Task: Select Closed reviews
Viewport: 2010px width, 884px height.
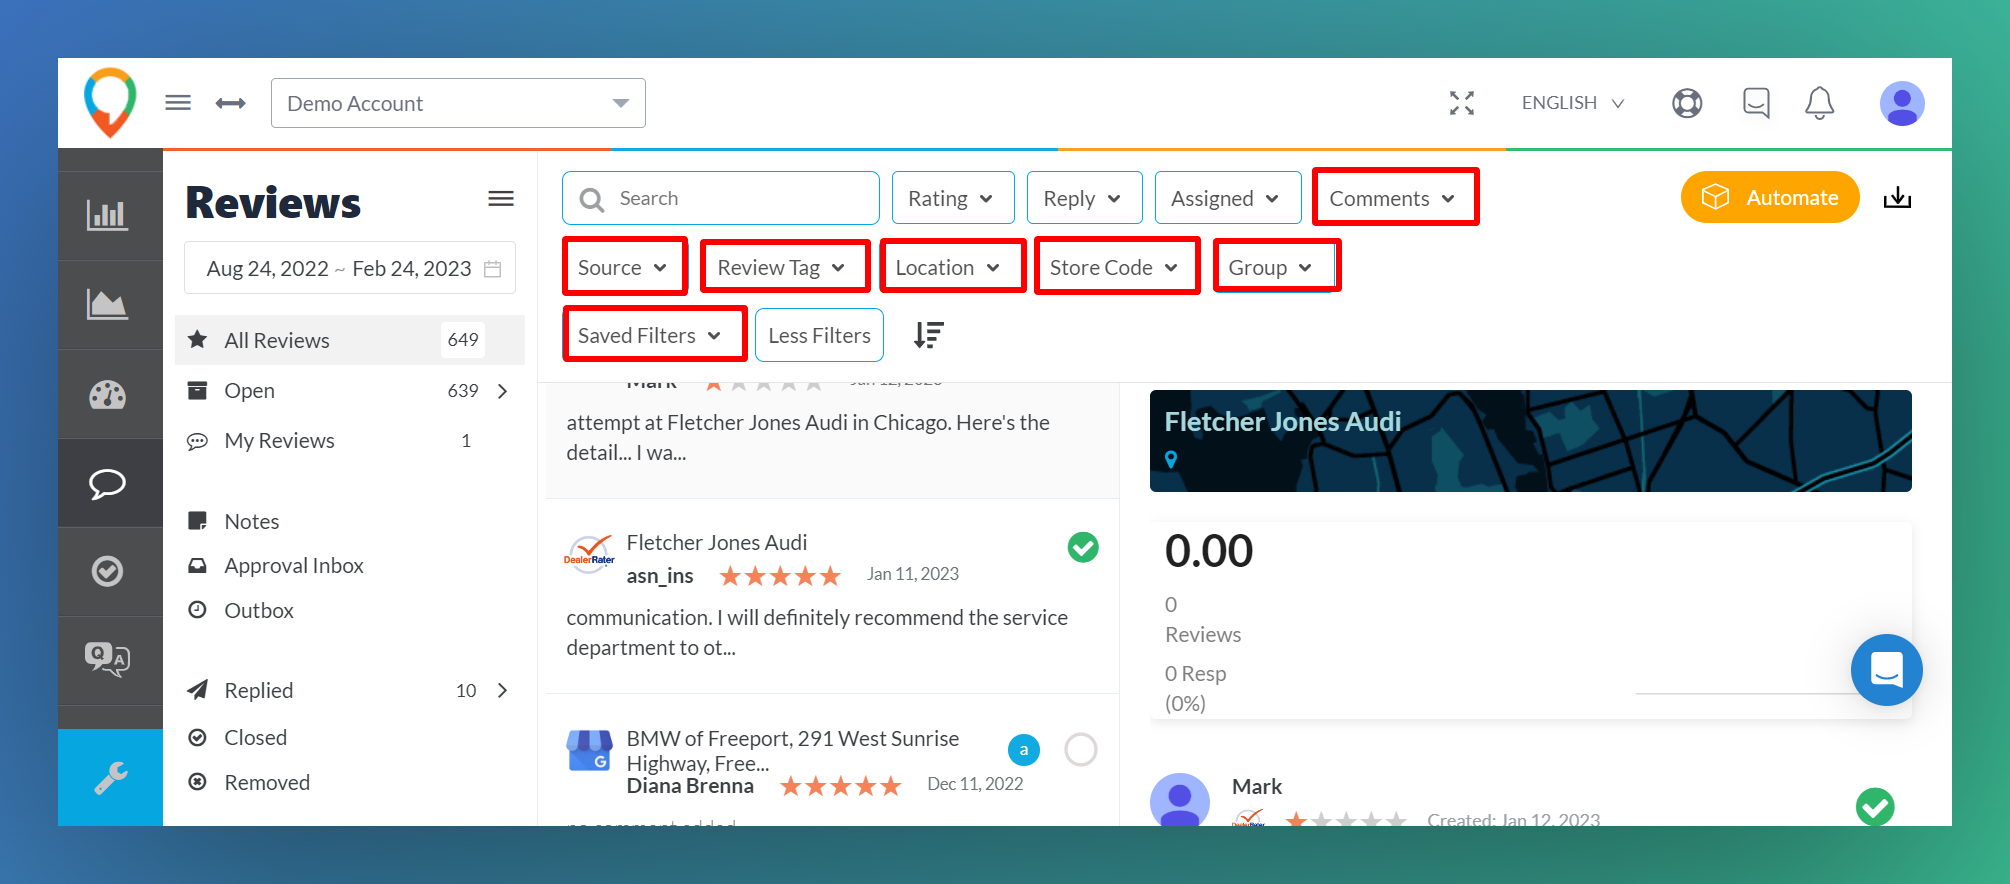Action: (255, 737)
